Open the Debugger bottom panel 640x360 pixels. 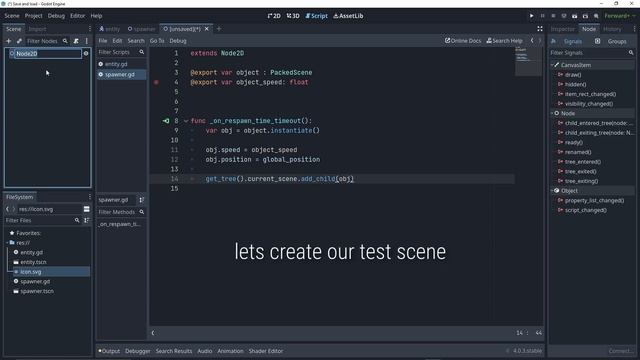click(x=138, y=351)
